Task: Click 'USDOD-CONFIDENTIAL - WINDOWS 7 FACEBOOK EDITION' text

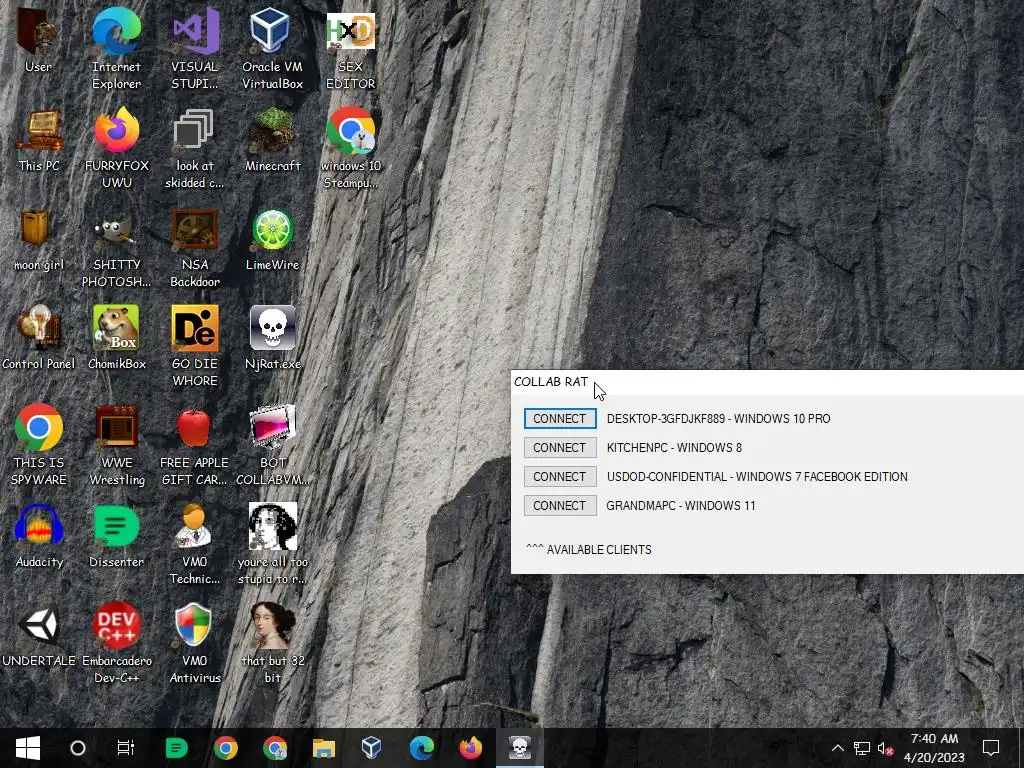Action: (757, 476)
